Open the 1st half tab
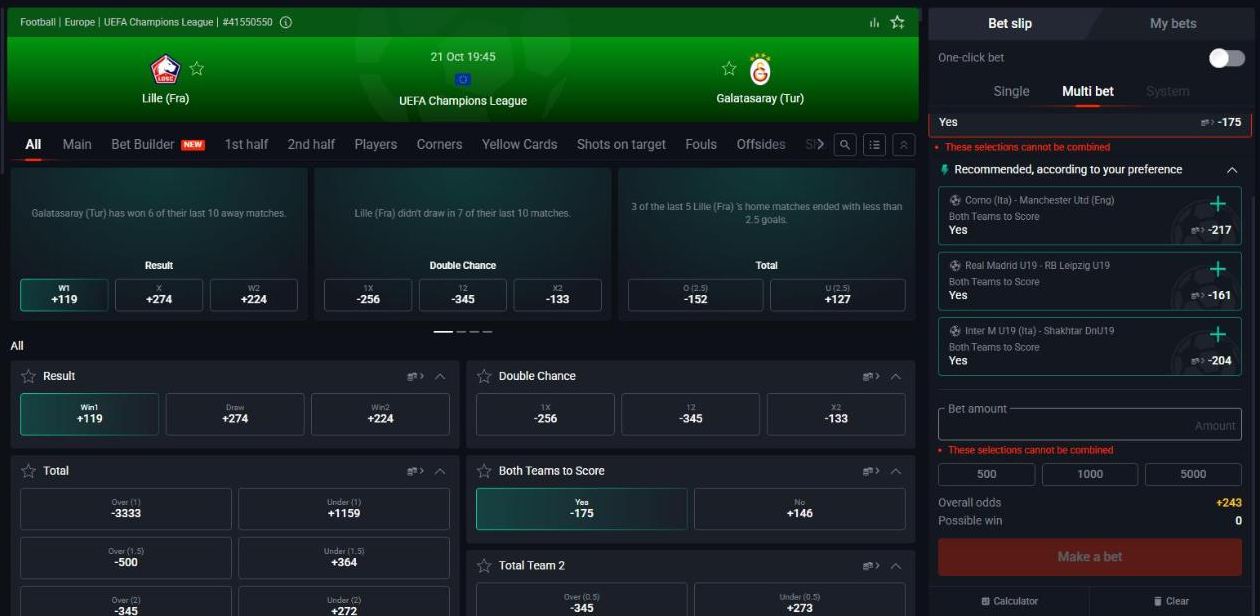The image size is (1260, 616). tap(246, 144)
